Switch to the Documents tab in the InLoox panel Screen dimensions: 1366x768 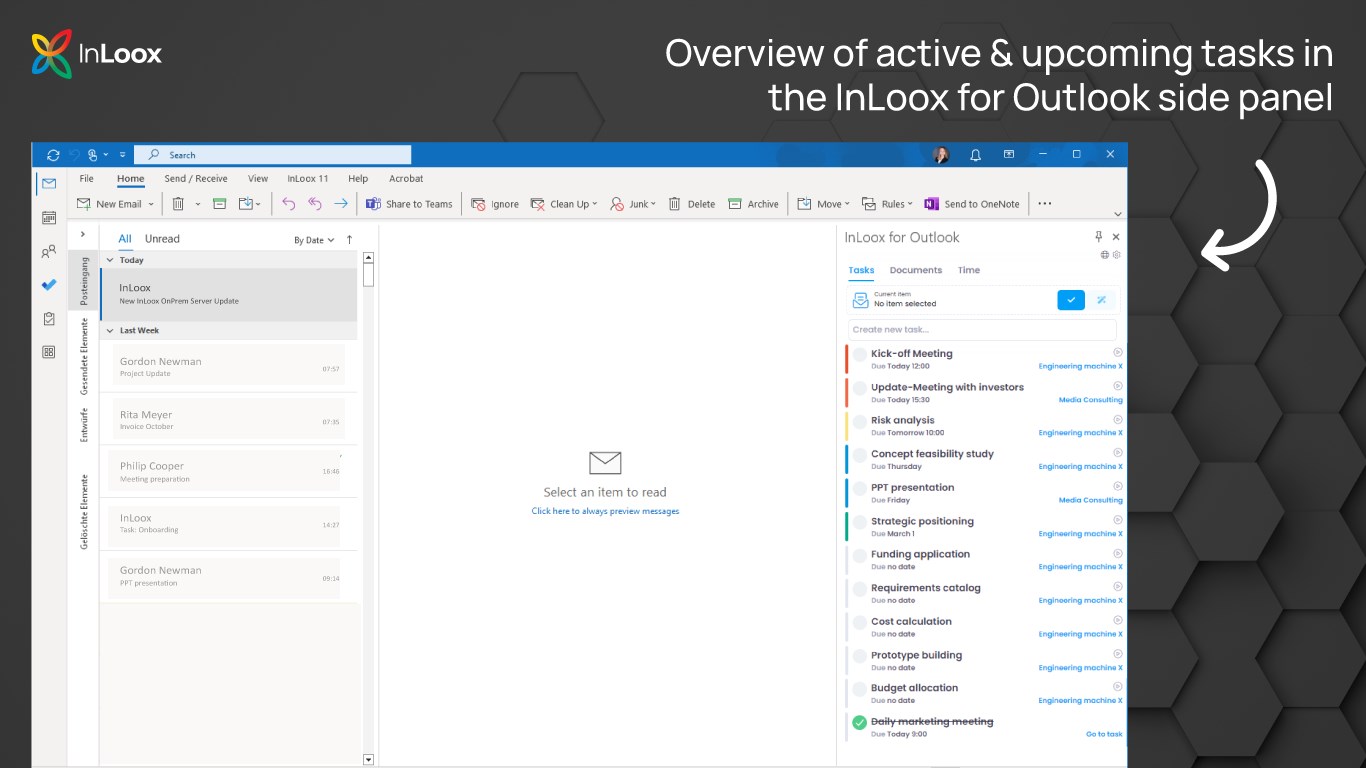[x=916, y=270]
